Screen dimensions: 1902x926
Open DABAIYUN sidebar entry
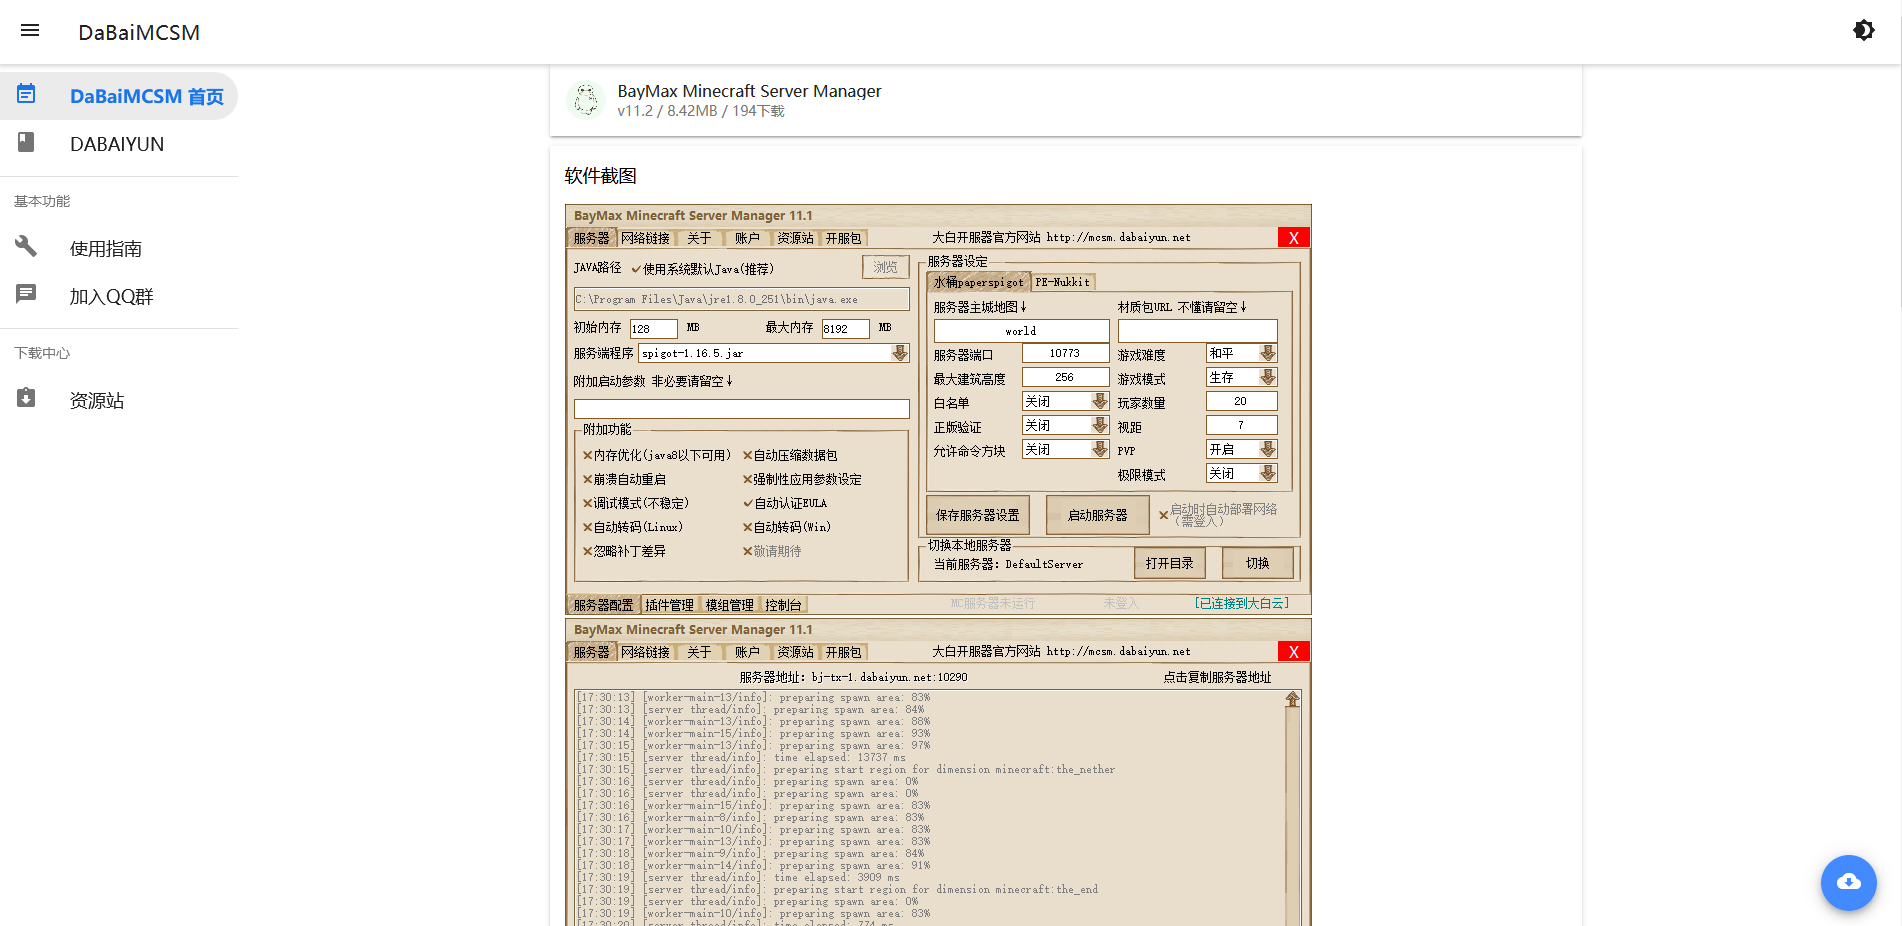point(117,144)
